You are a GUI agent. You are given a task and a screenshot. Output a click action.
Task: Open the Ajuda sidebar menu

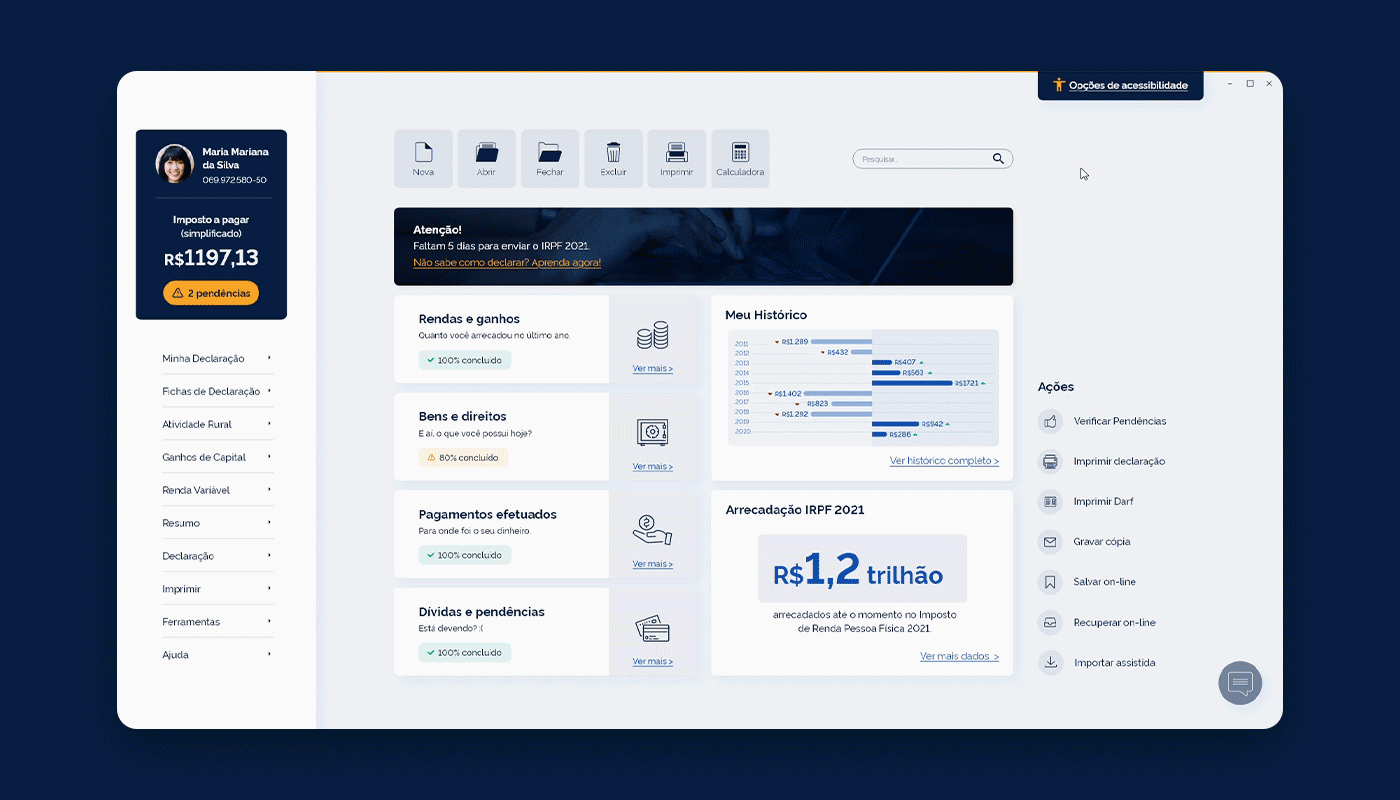pyautogui.click(x=217, y=655)
